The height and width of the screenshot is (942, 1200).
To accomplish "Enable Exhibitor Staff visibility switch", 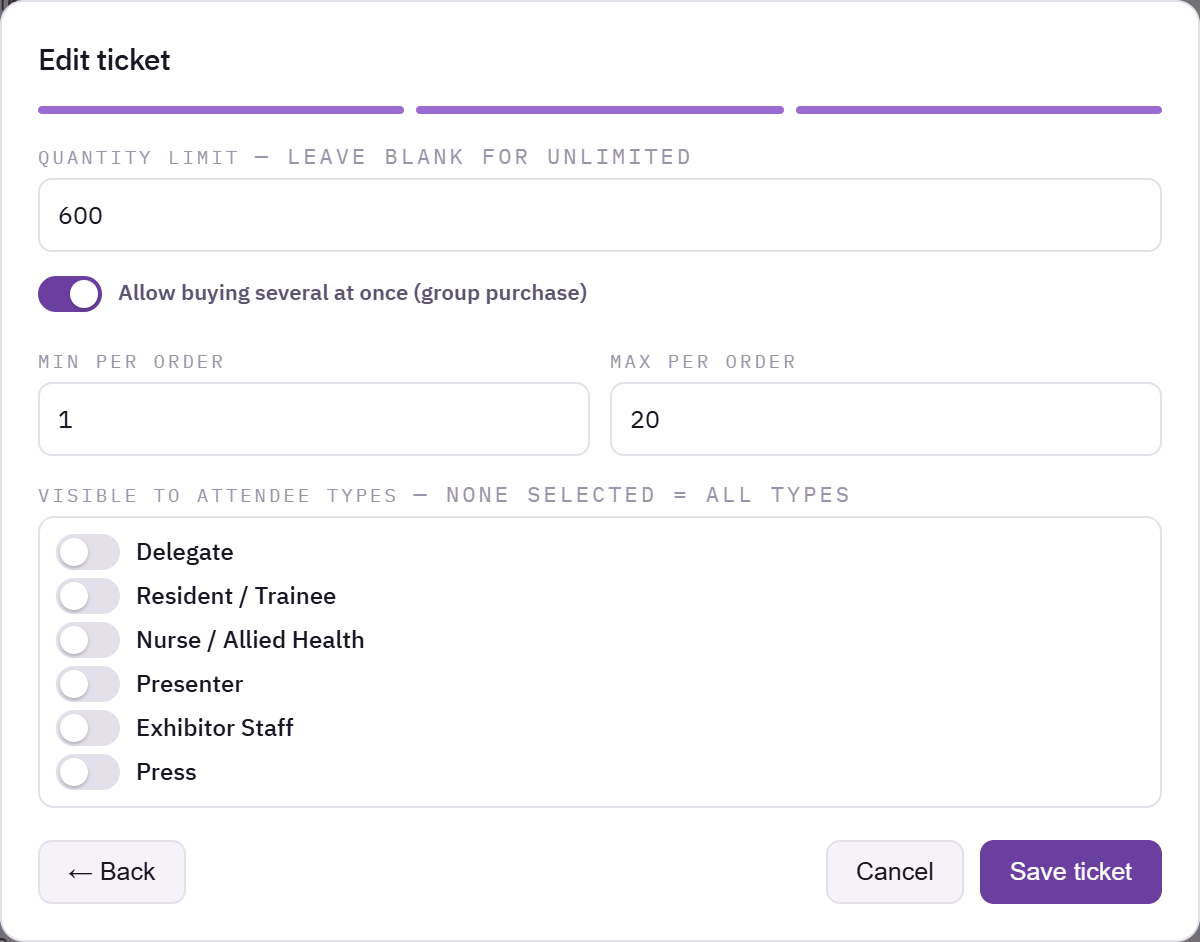I will [x=88, y=728].
